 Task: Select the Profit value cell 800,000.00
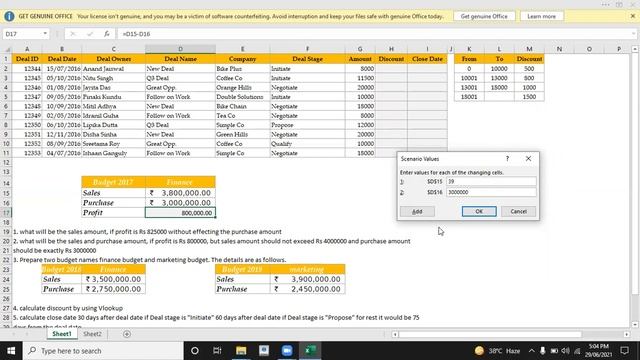(180, 213)
